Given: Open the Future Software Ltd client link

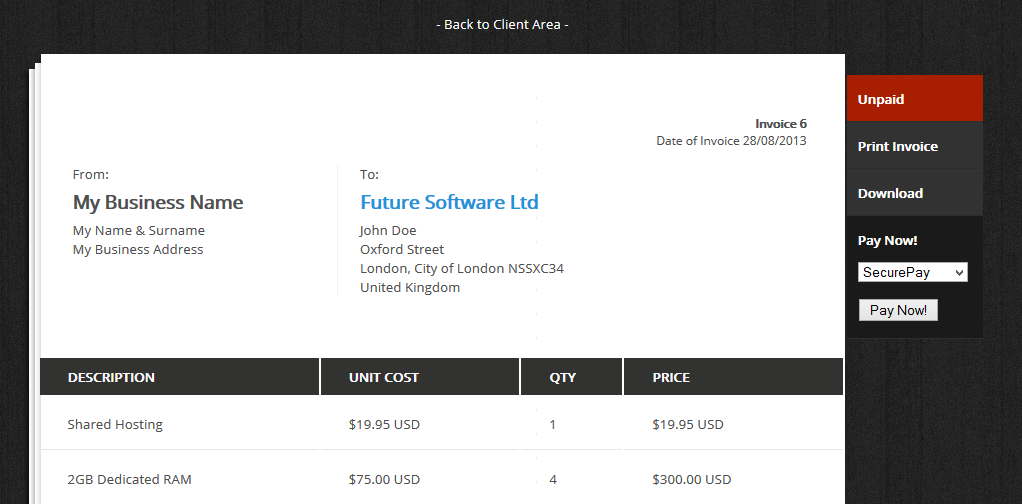Looking at the screenshot, I should click(449, 202).
